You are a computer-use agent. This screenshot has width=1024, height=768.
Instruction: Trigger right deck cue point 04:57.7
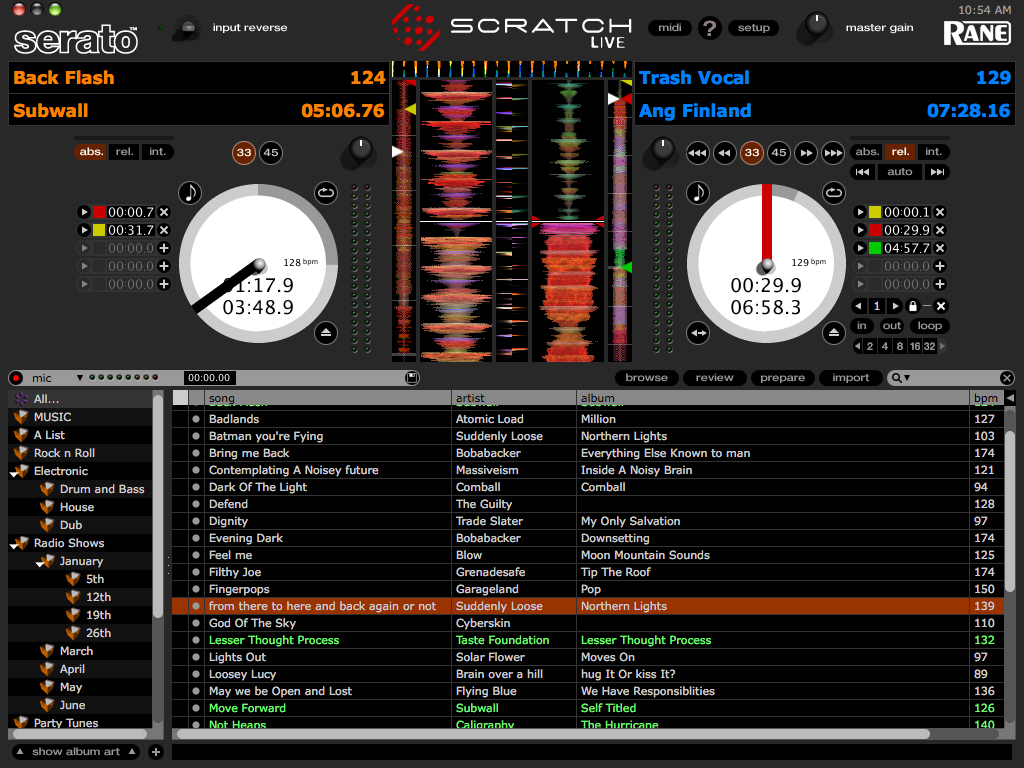coord(860,248)
